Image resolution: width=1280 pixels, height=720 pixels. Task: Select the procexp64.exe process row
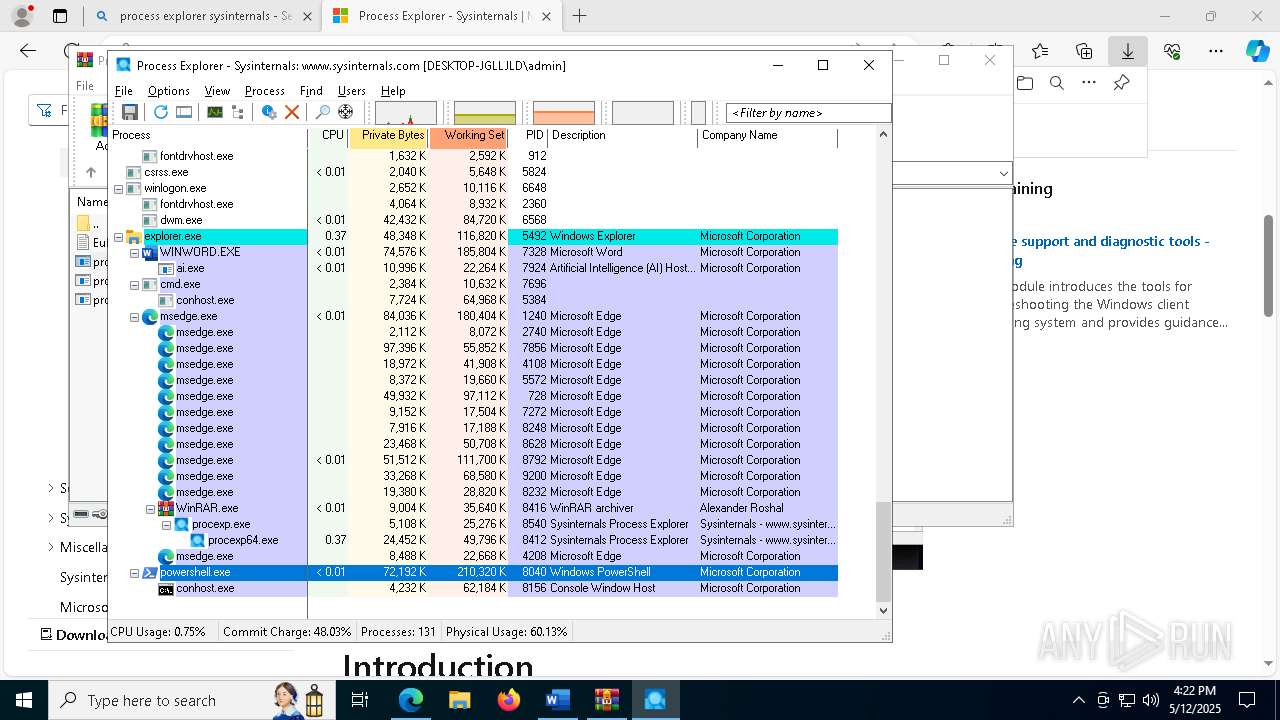[473, 540]
